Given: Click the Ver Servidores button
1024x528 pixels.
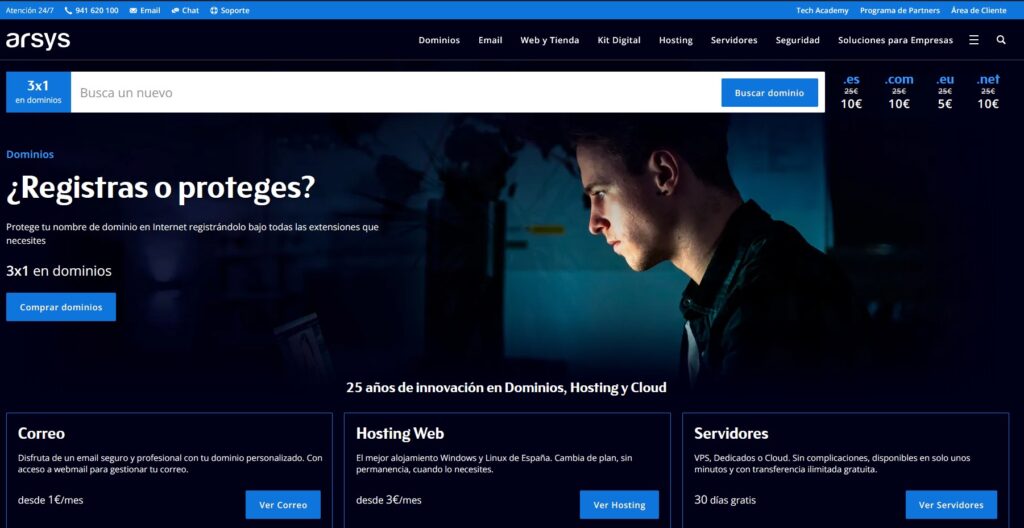Looking at the screenshot, I should click(951, 504).
